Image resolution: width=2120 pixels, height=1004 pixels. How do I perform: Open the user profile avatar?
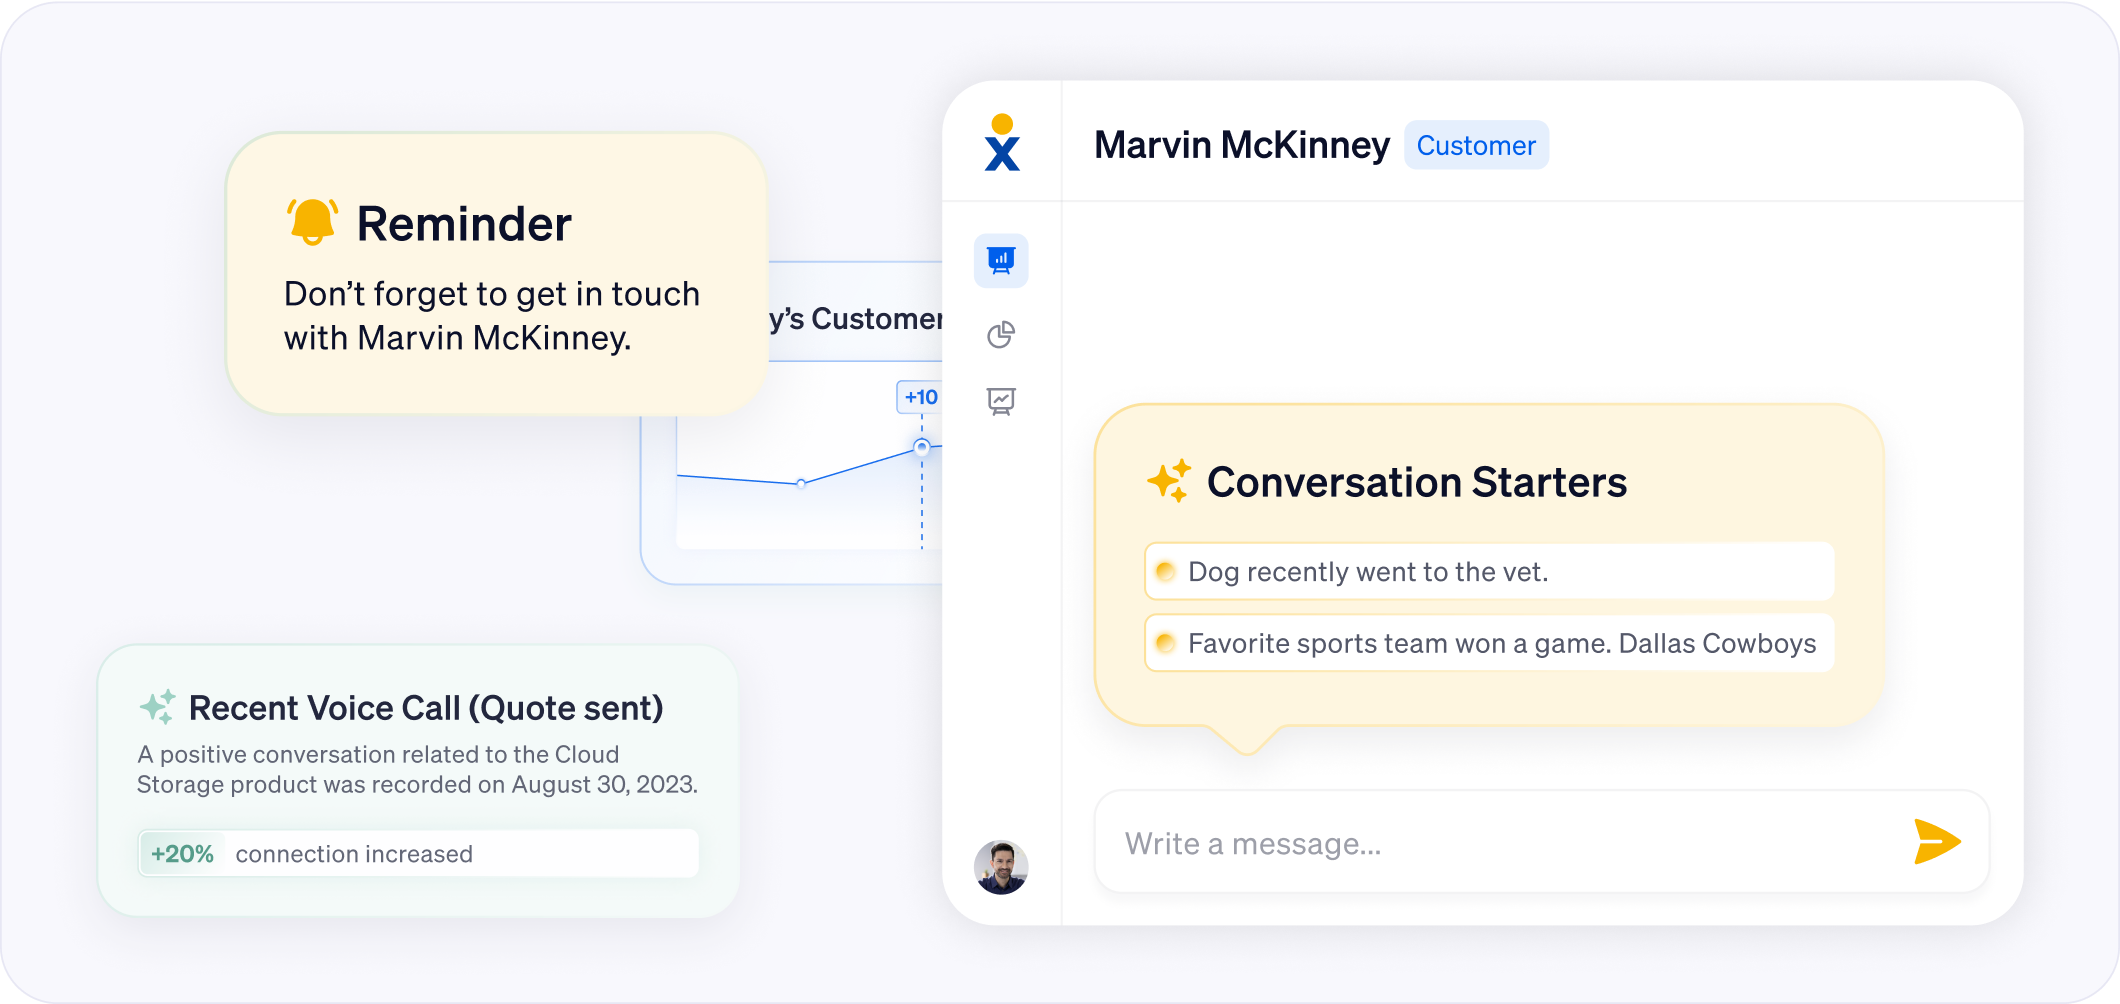(x=1001, y=867)
